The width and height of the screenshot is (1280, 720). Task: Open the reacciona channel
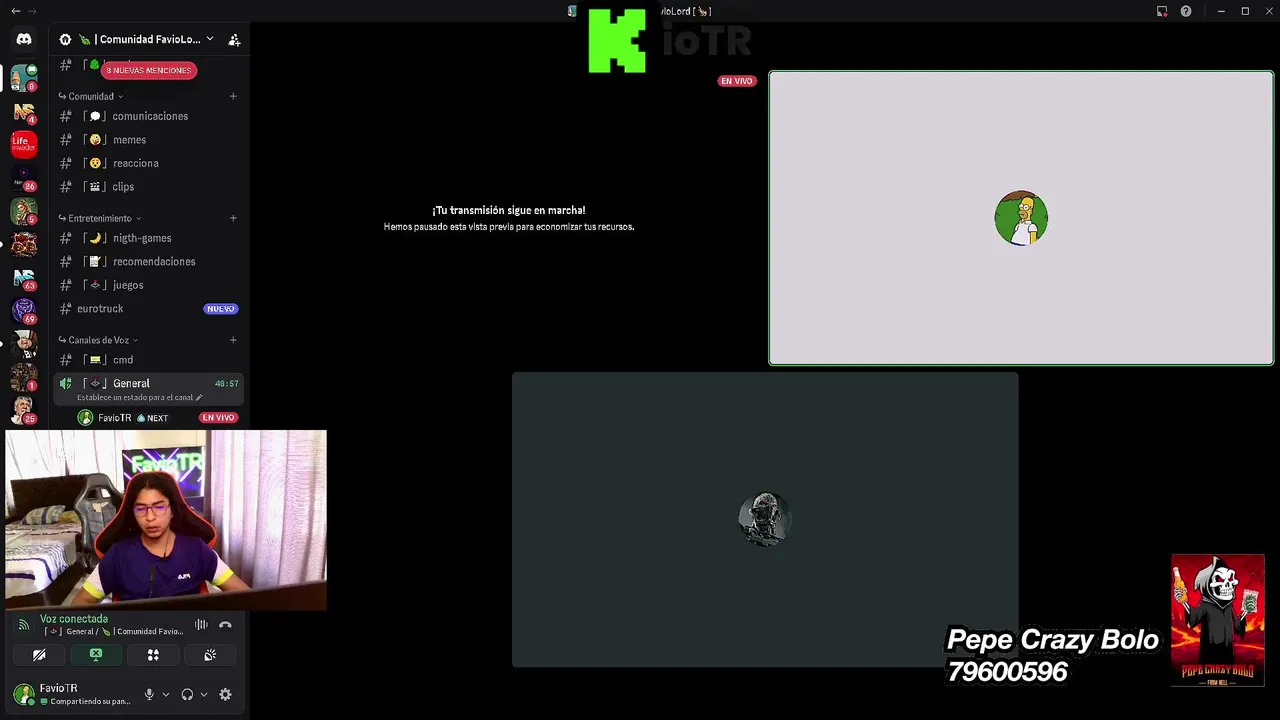[150, 163]
